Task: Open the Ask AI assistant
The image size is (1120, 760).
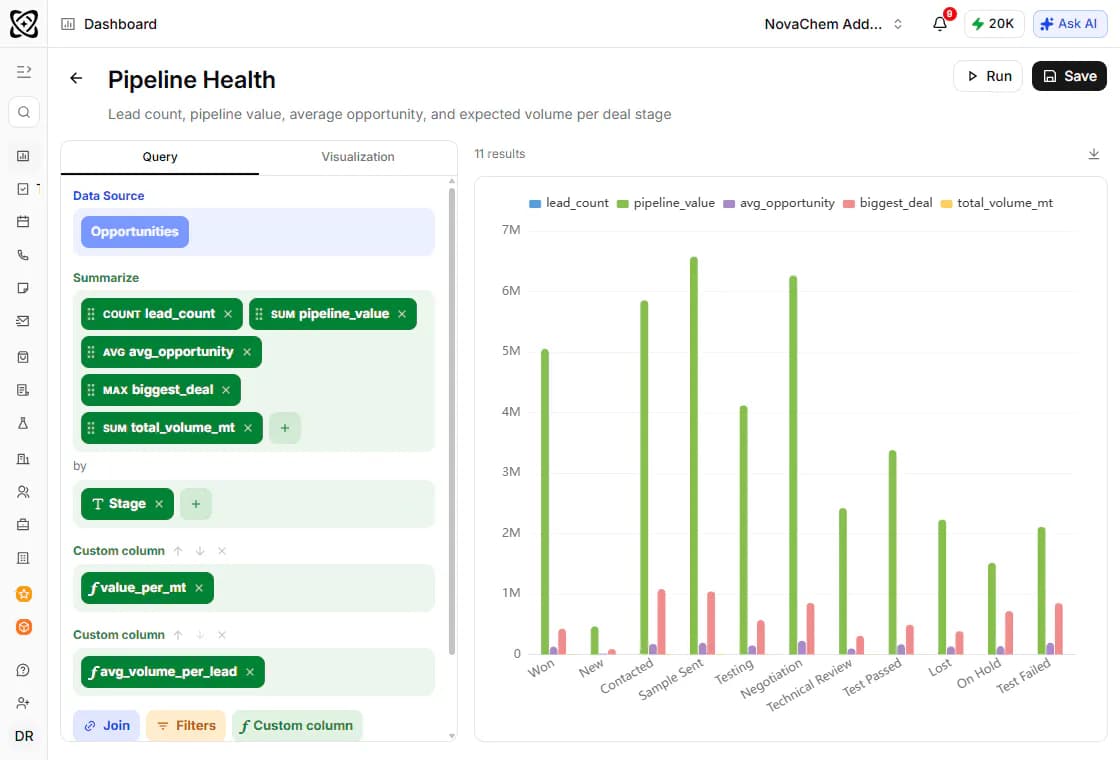Action: point(1070,24)
